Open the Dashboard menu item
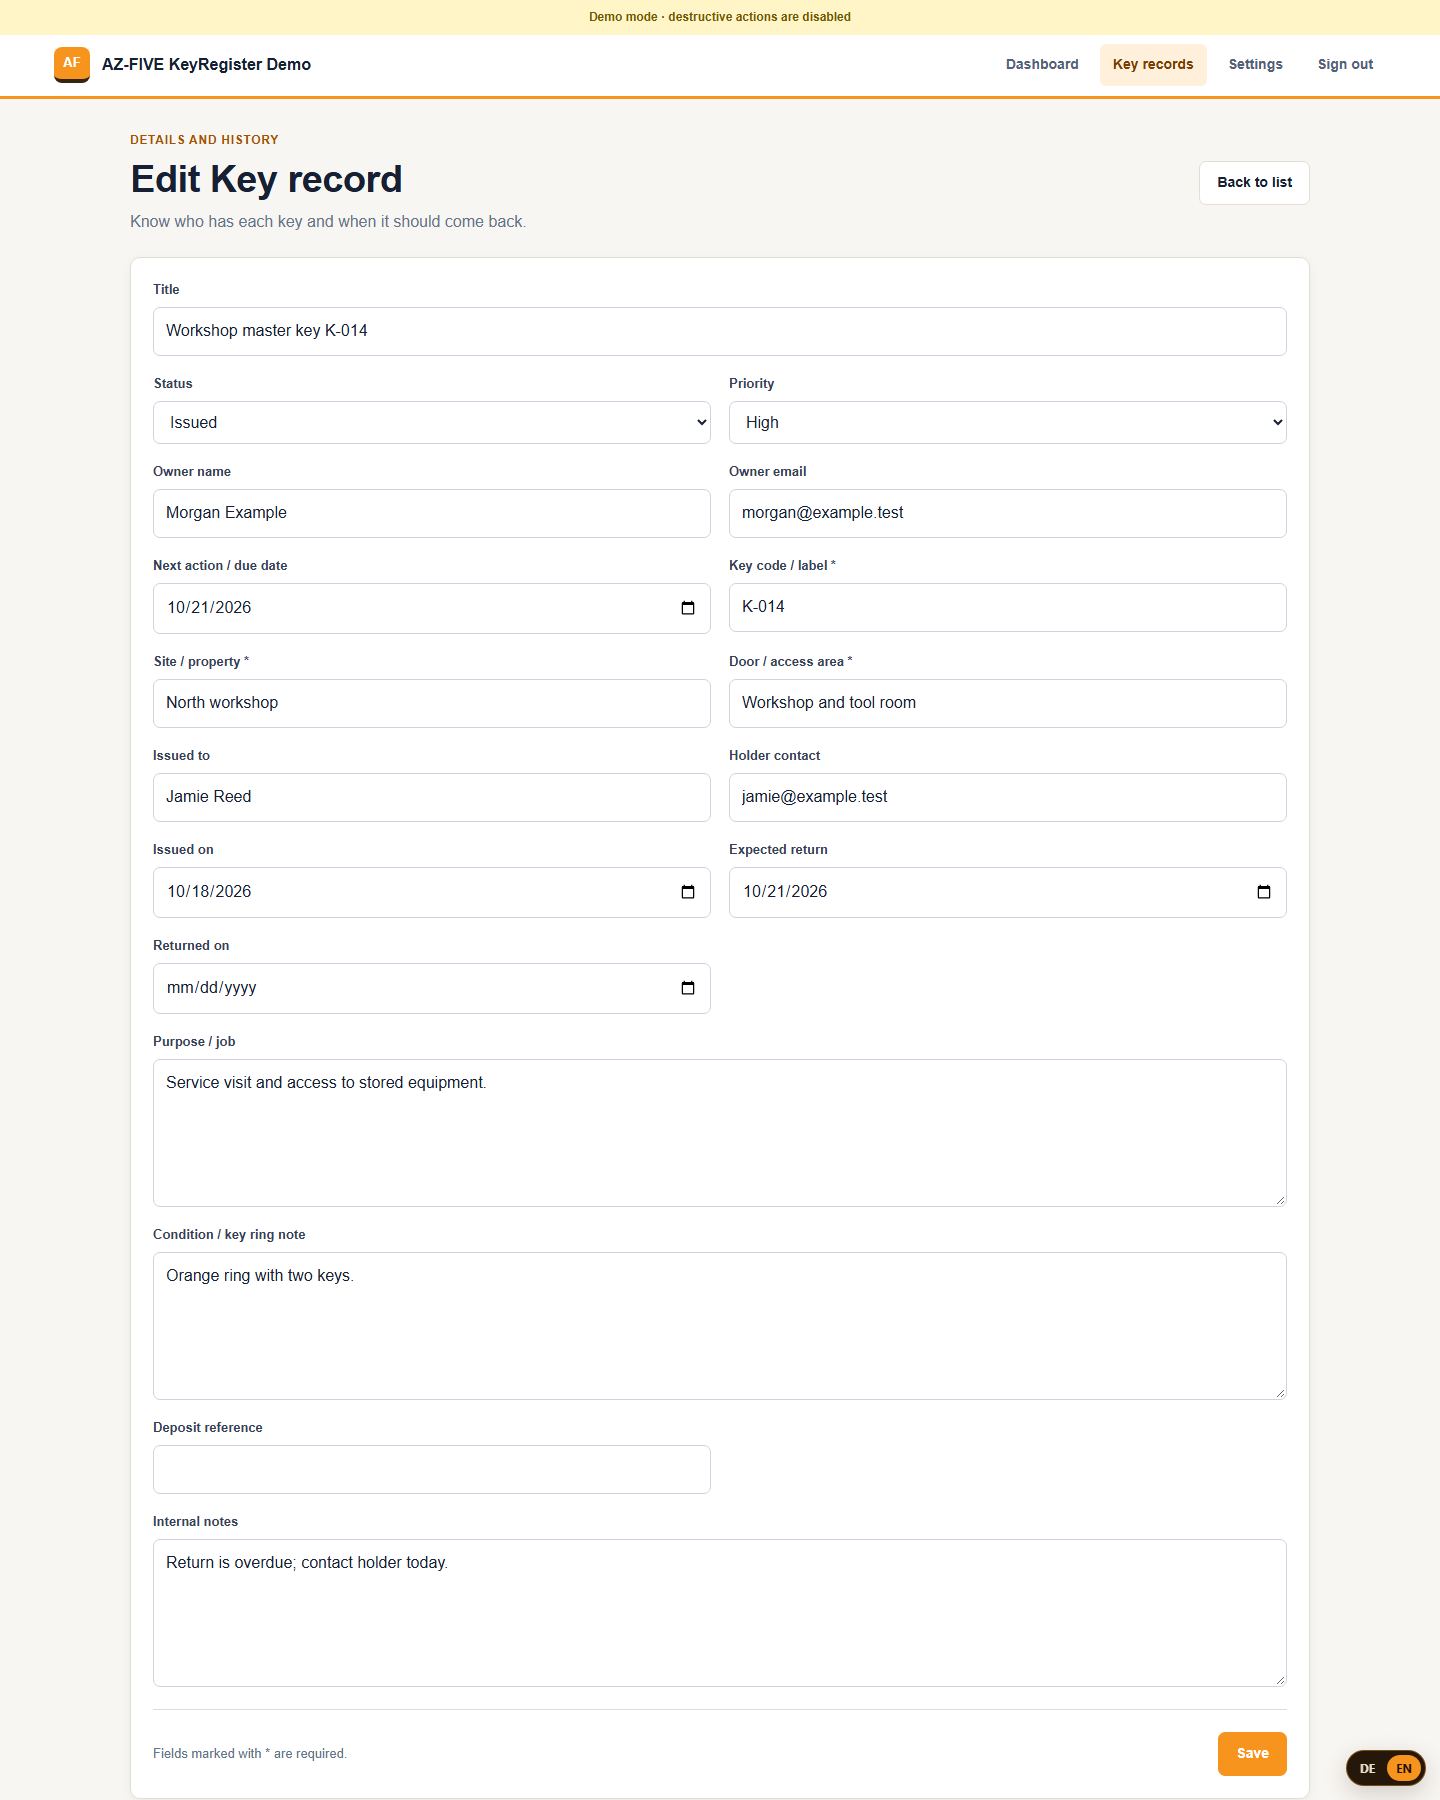Image resolution: width=1440 pixels, height=1800 pixels. tap(1042, 64)
